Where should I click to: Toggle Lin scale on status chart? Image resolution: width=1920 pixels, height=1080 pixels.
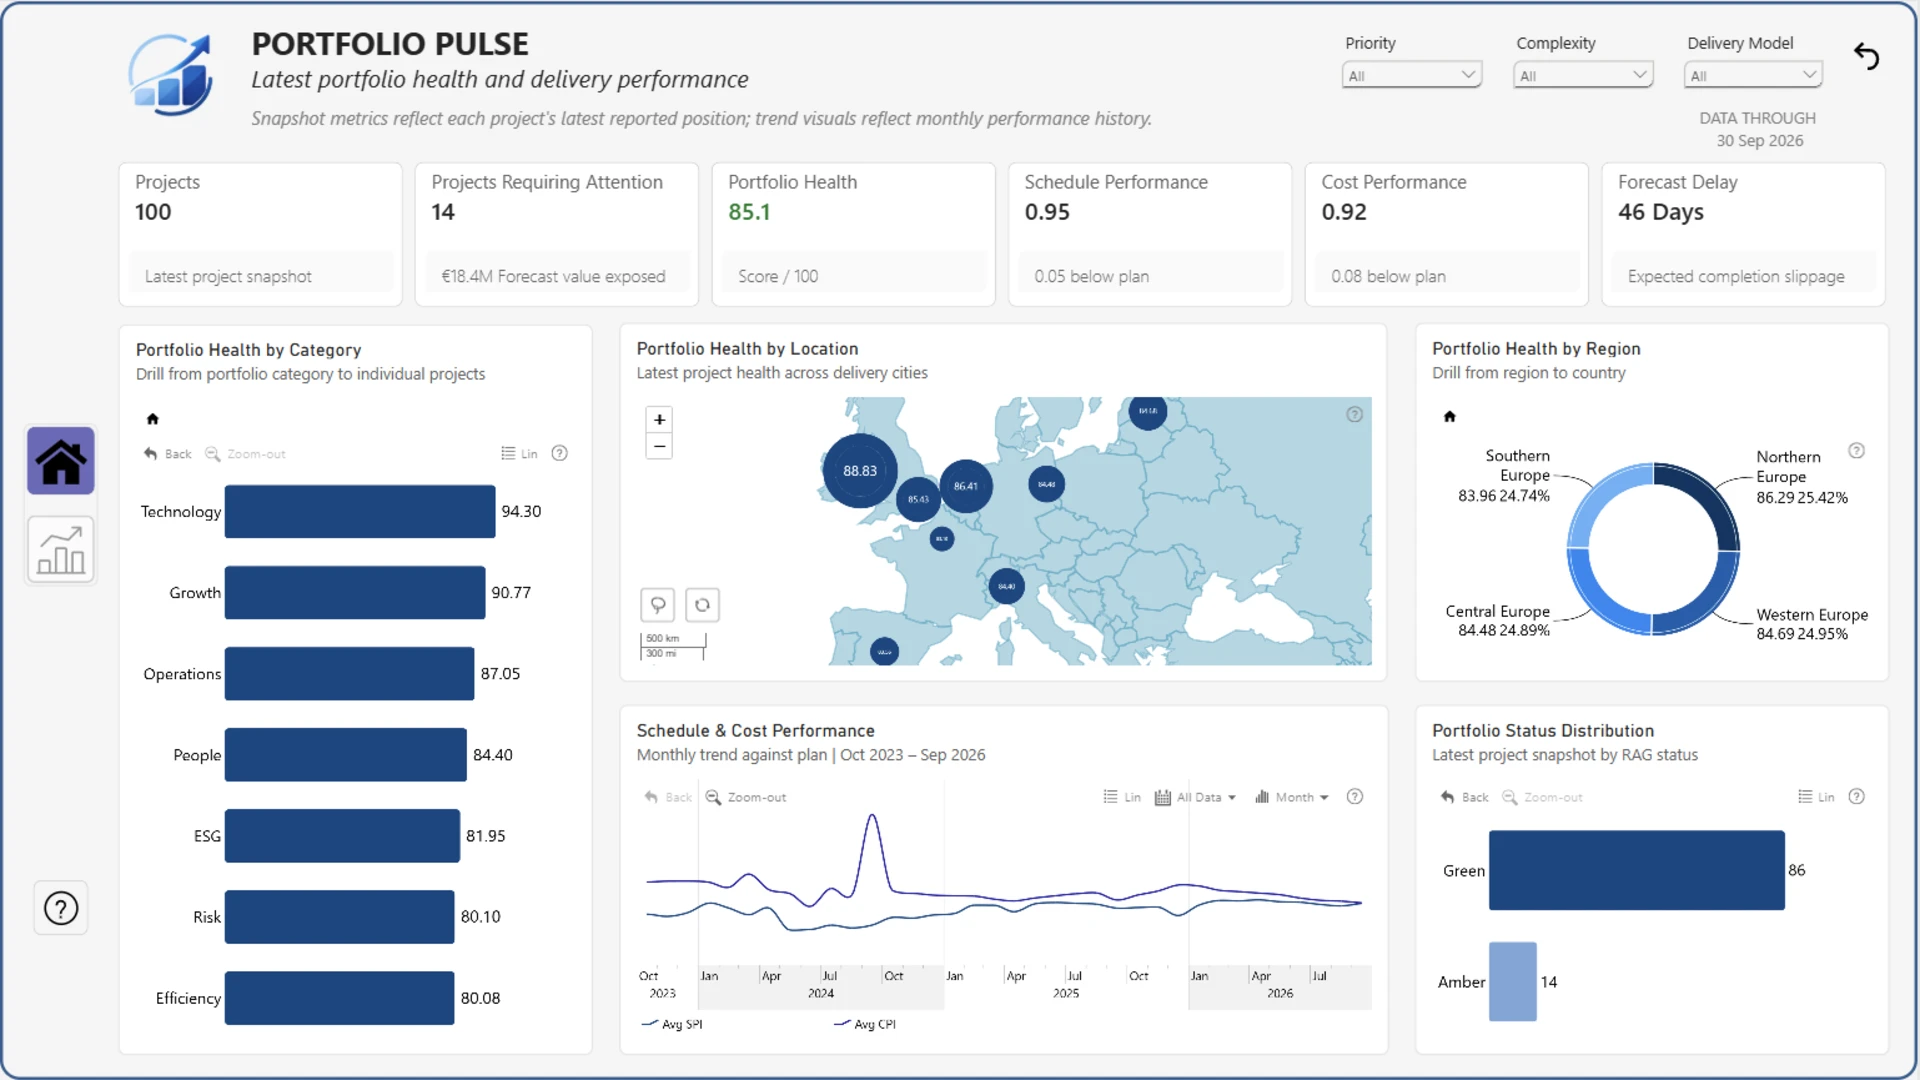coord(1816,797)
